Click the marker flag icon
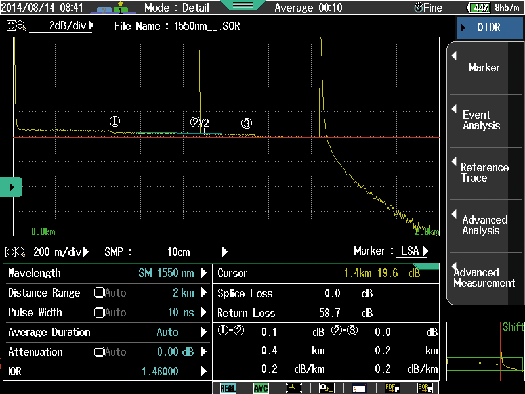This screenshot has height=394, width=525. pyautogui.click(x=326, y=388)
